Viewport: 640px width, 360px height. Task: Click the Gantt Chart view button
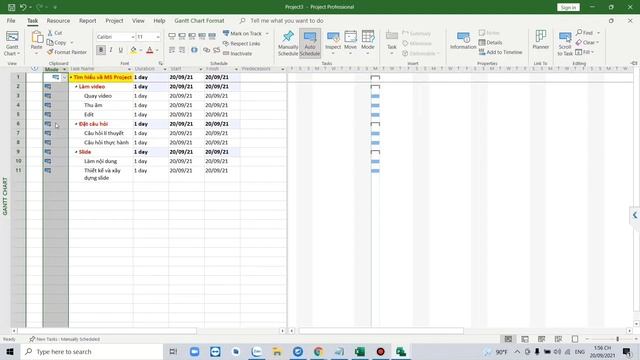point(12,42)
